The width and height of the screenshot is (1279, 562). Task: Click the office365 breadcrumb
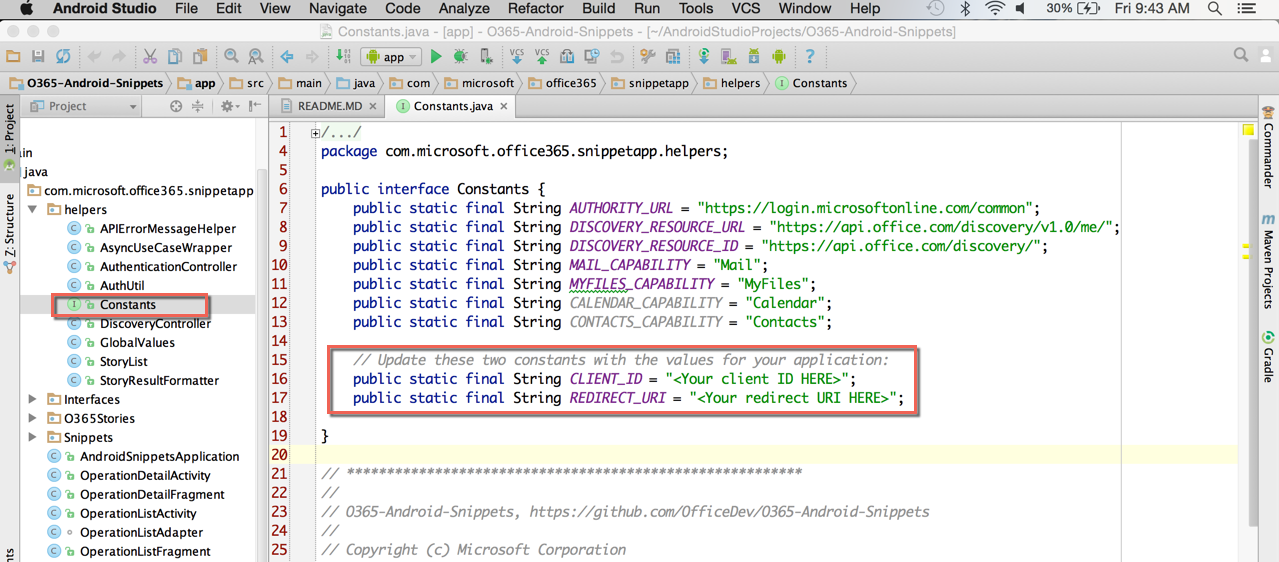(561, 83)
